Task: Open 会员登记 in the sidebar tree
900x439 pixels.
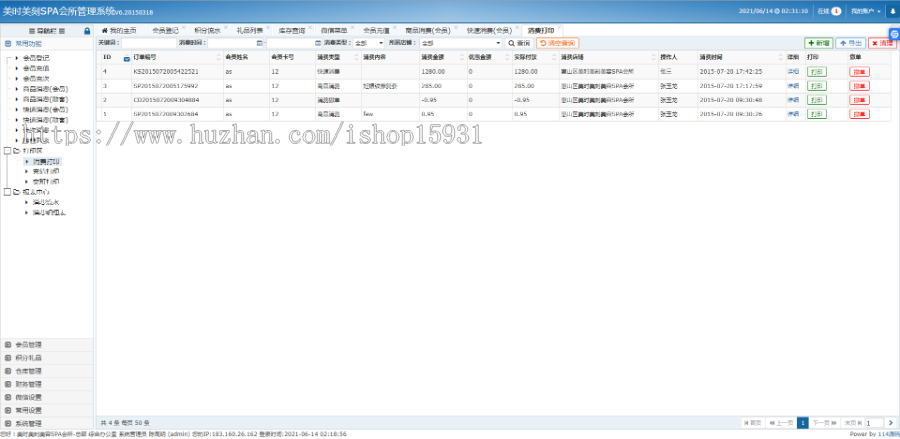Action: coord(36,58)
